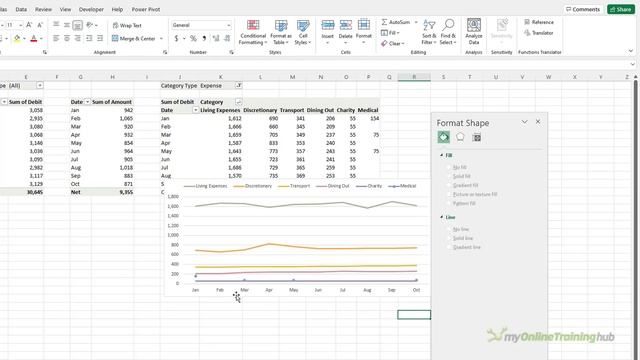The height and width of the screenshot is (360, 640).
Task: Click the Fill button in Editing group
Action: pos(390,33)
